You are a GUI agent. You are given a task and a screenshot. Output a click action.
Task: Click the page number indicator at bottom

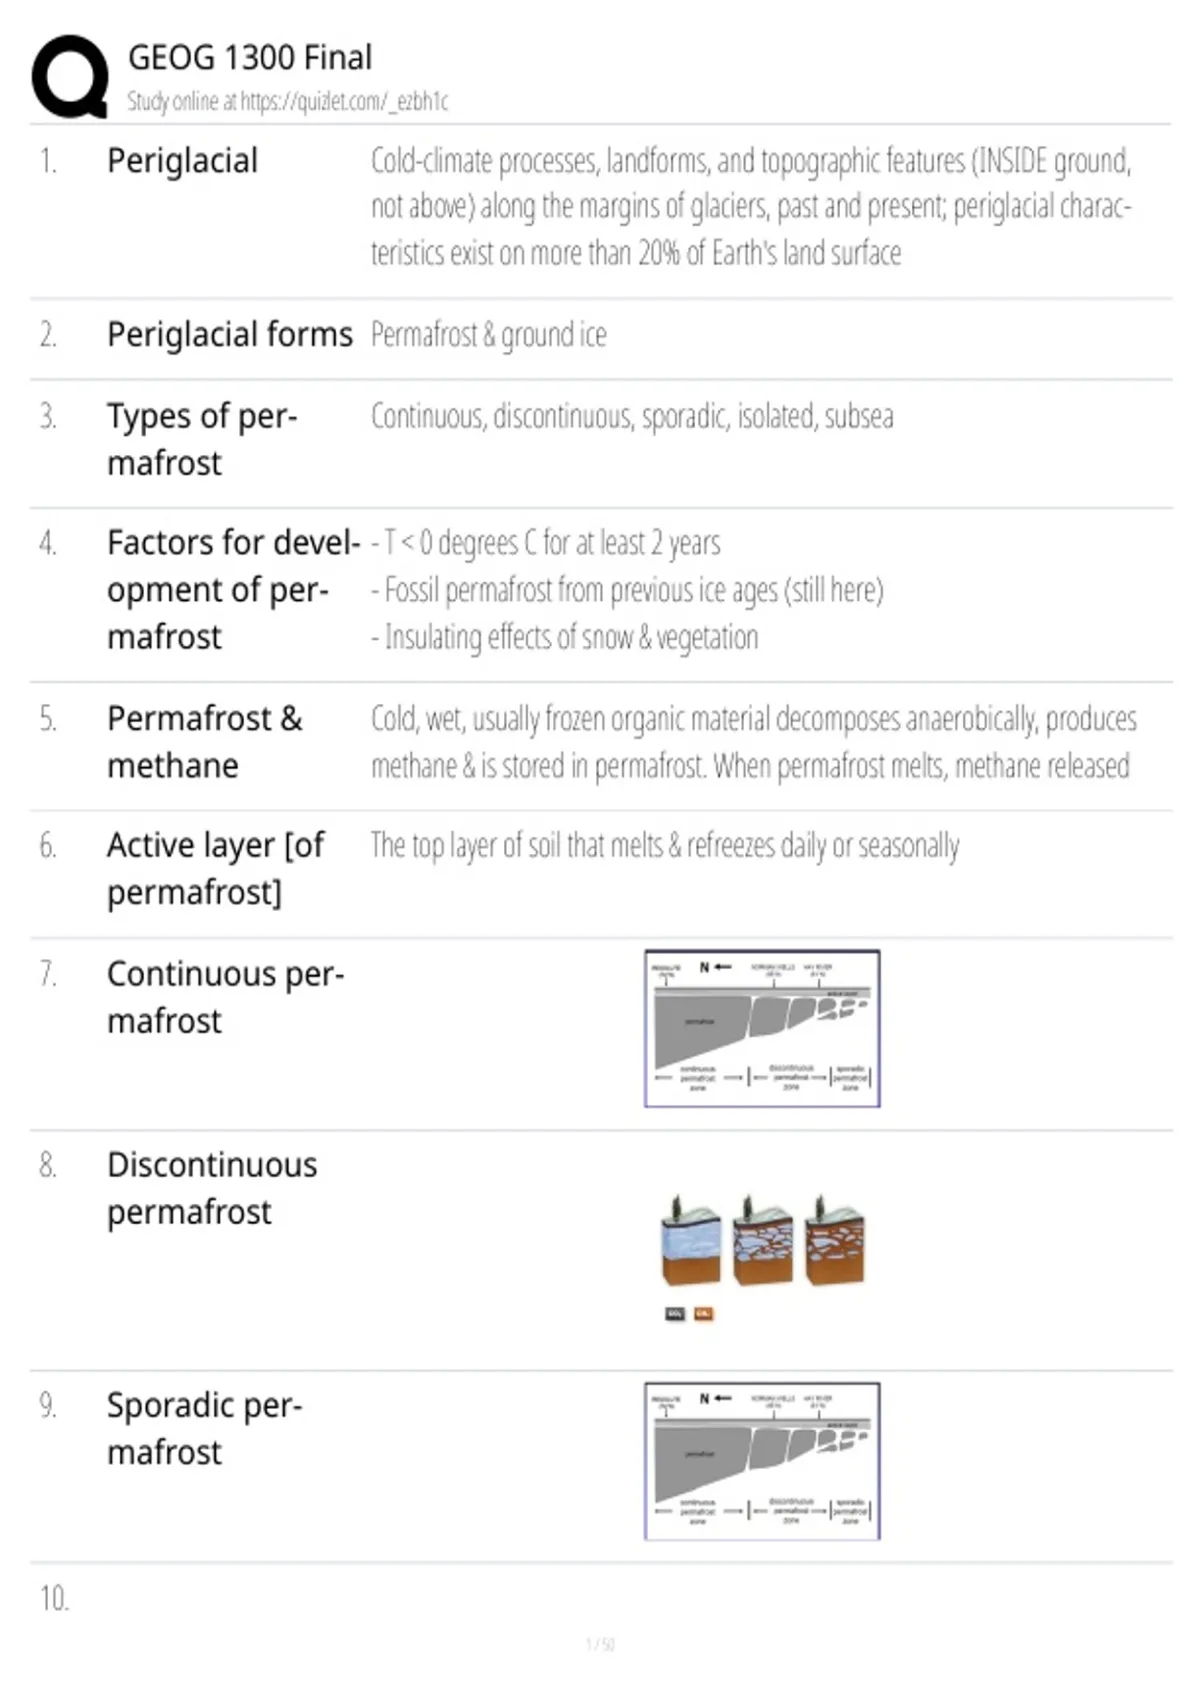point(600,1645)
